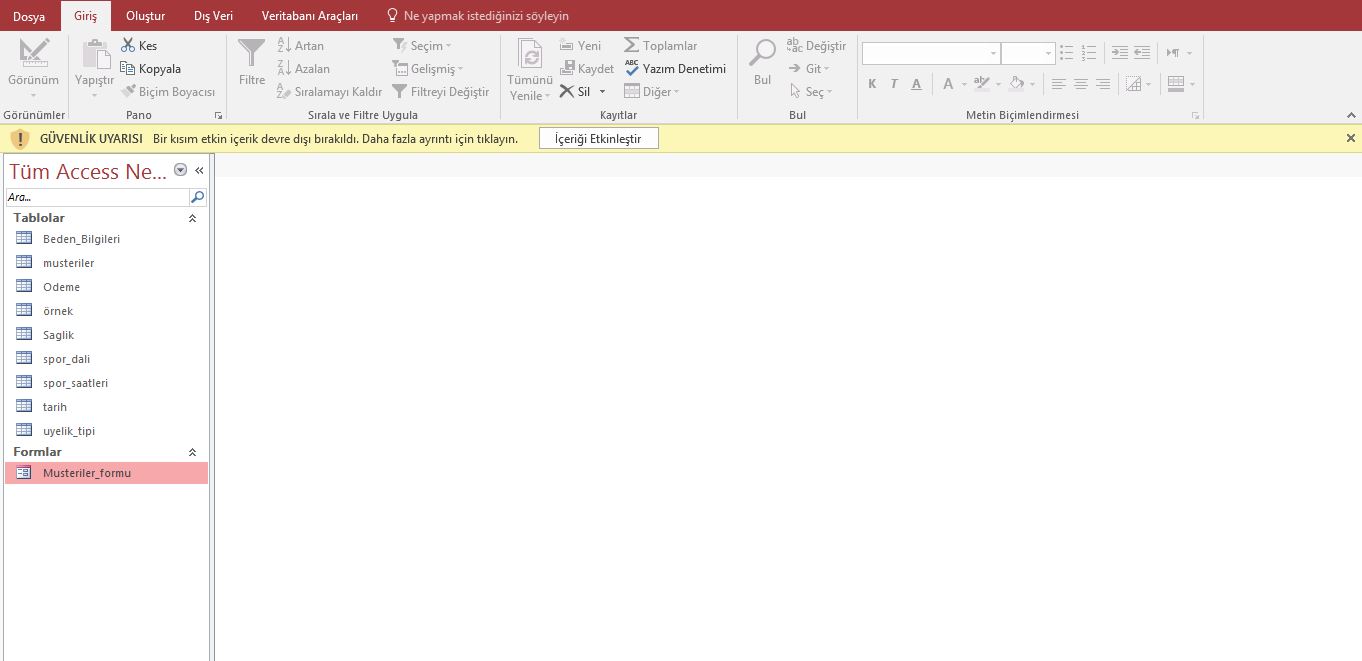Collapse the Tablolar group
The image size is (1362, 661).
point(193,218)
